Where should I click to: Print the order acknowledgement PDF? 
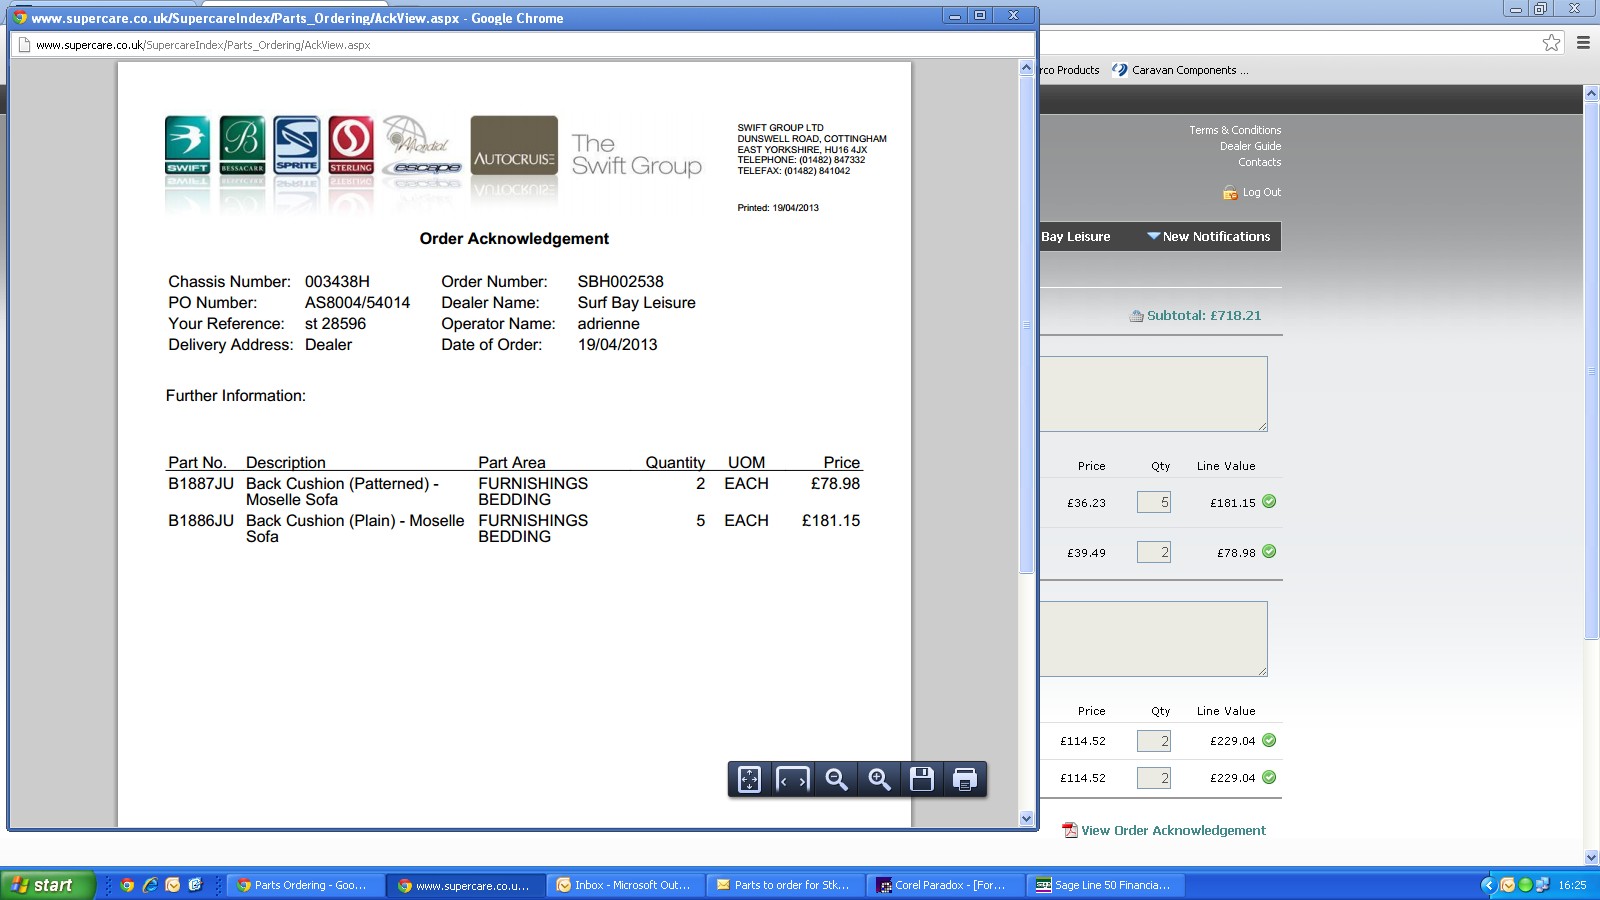[x=965, y=779]
